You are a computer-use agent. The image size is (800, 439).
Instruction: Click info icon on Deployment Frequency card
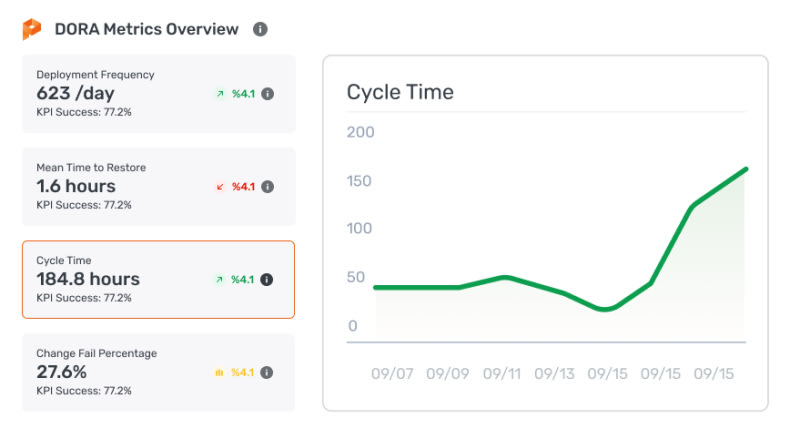(267, 94)
